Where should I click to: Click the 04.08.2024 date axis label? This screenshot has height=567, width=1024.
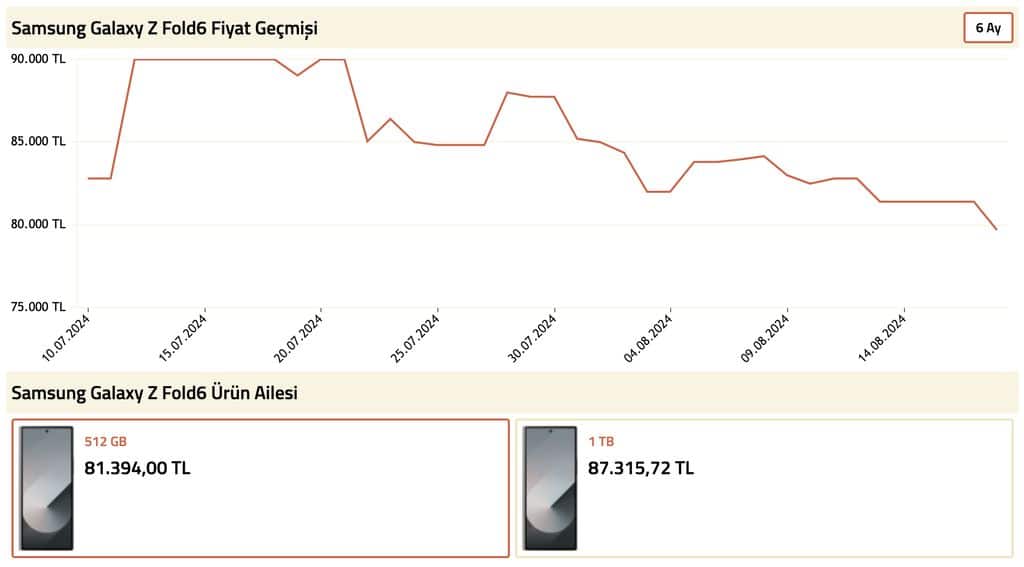click(x=648, y=338)
